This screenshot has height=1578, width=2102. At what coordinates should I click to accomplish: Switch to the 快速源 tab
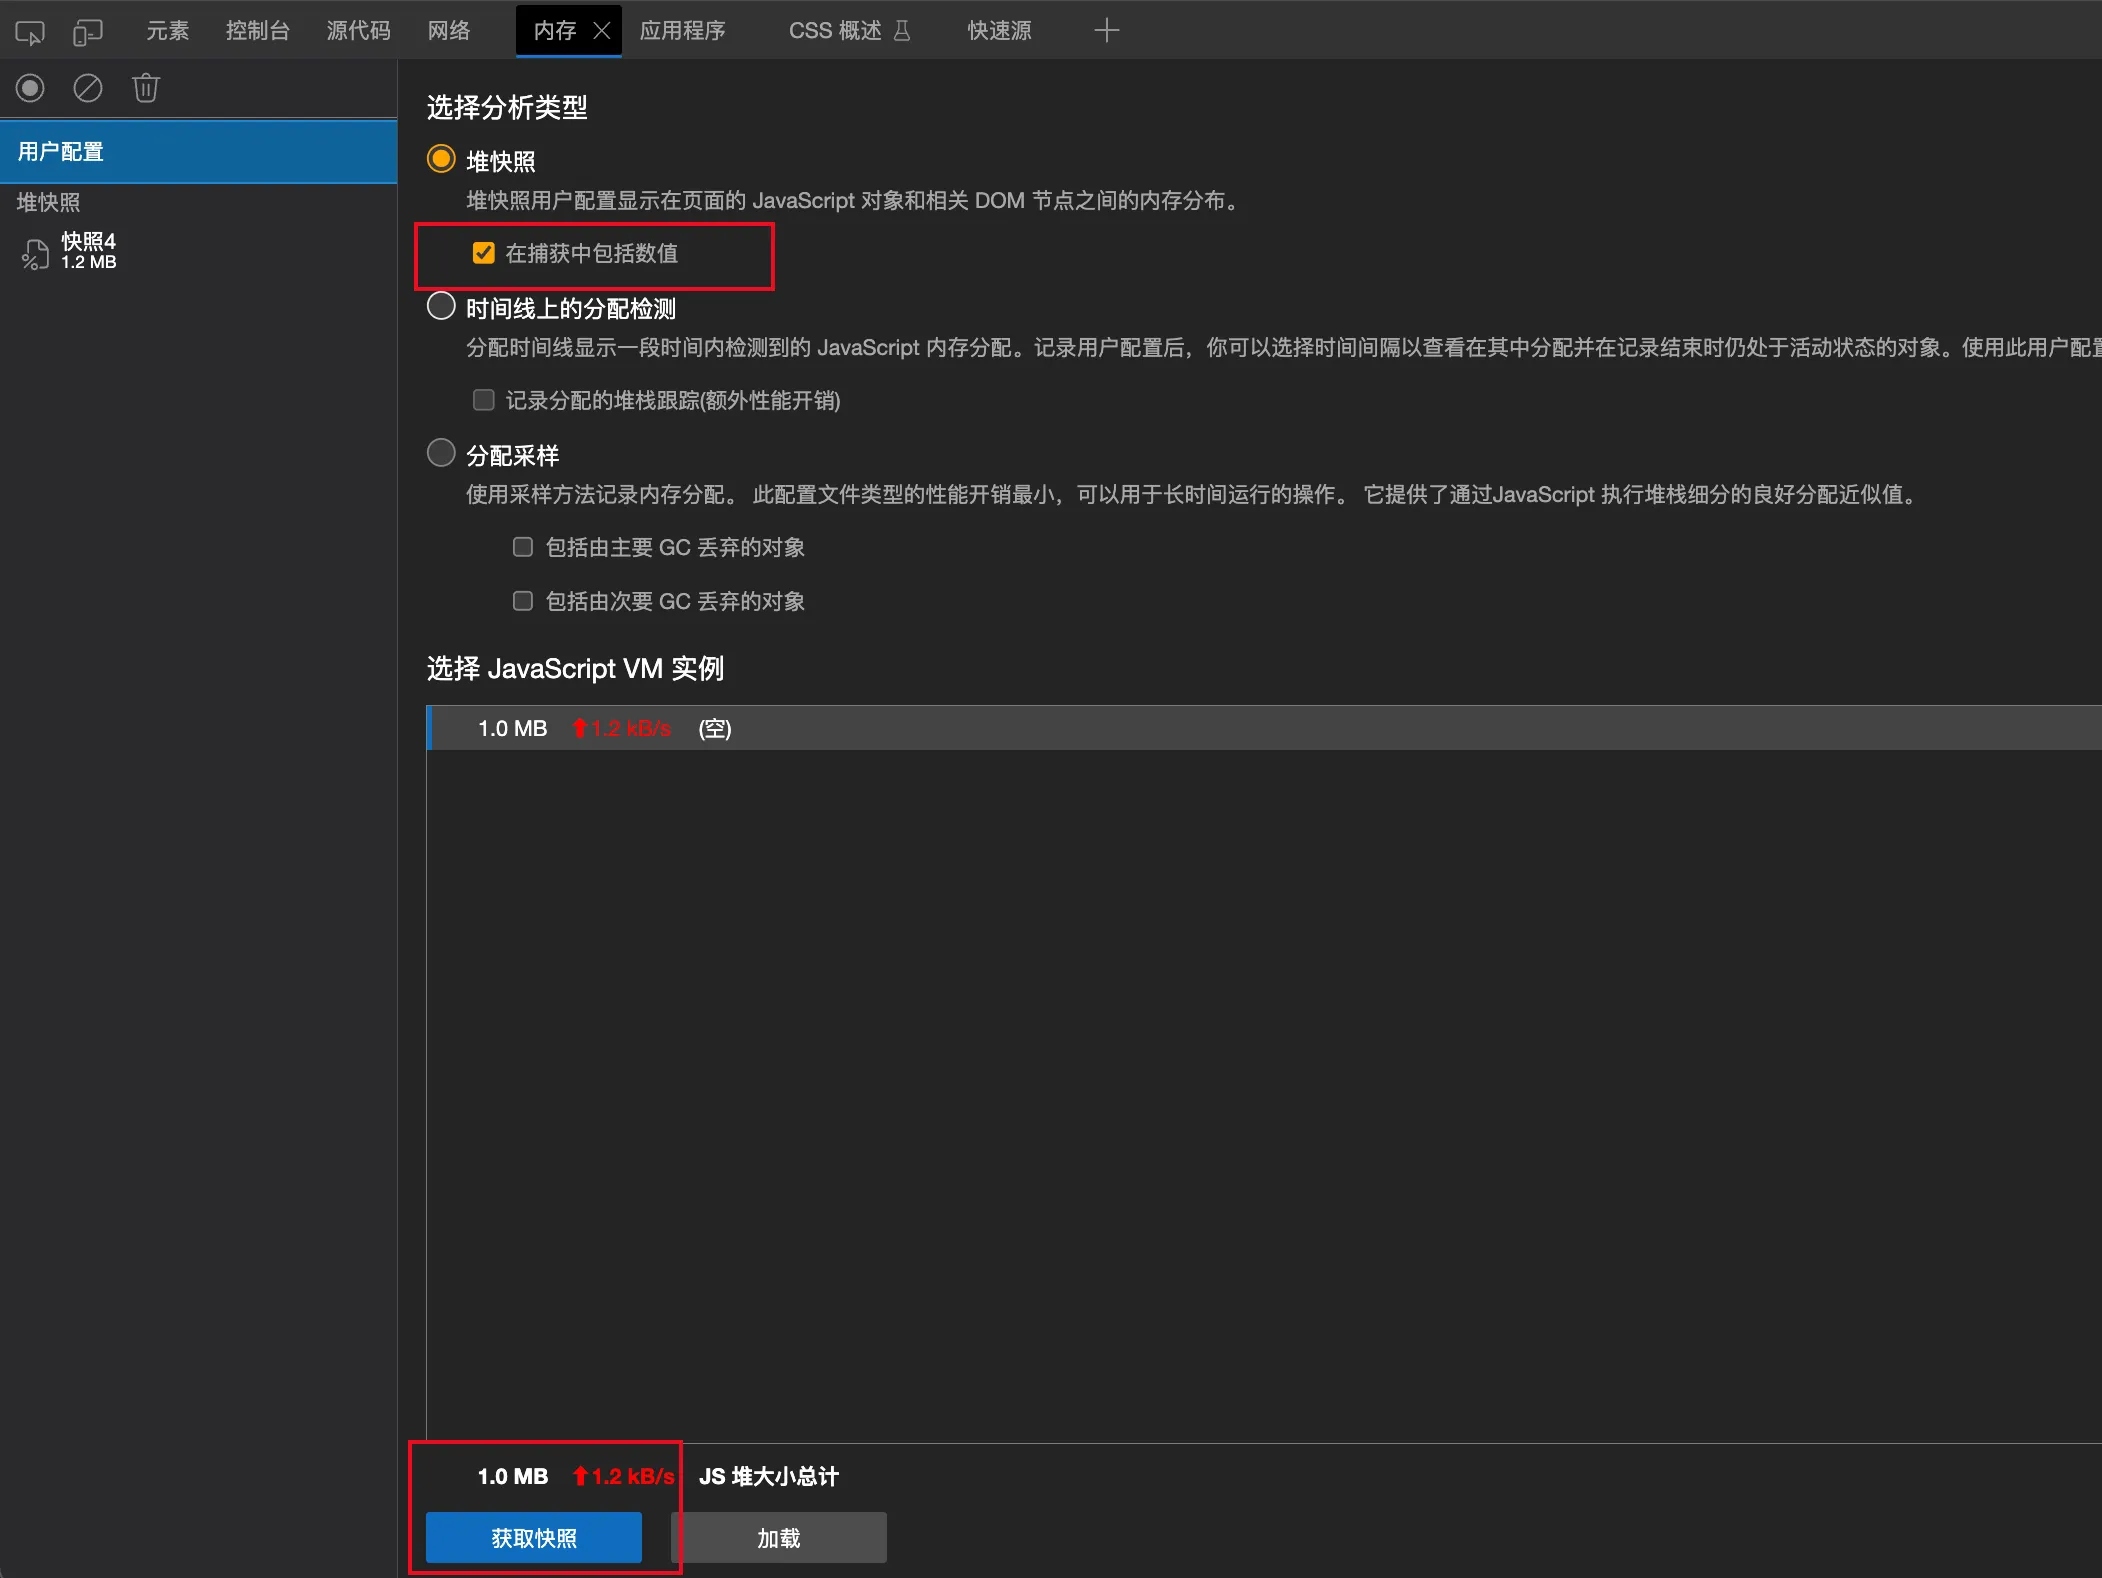[1000, 31]
